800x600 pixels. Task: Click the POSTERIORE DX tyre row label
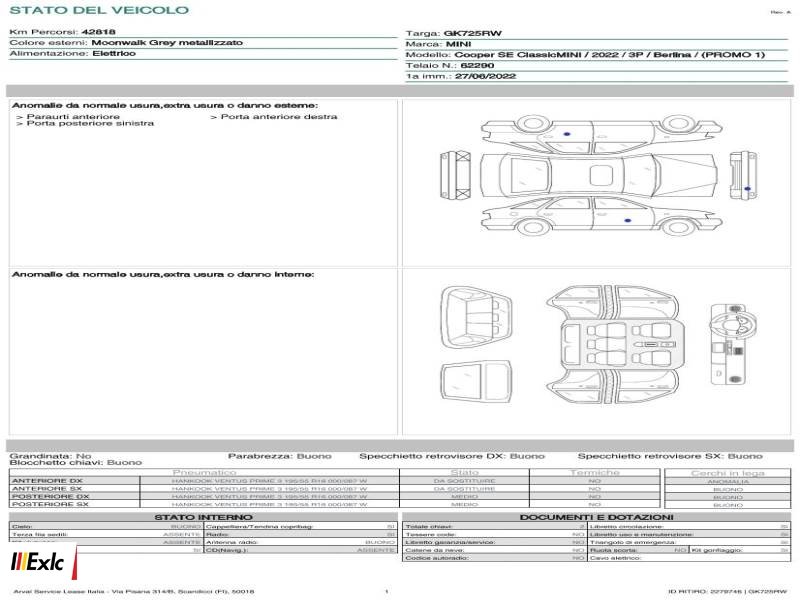click(x=50, y=496)
